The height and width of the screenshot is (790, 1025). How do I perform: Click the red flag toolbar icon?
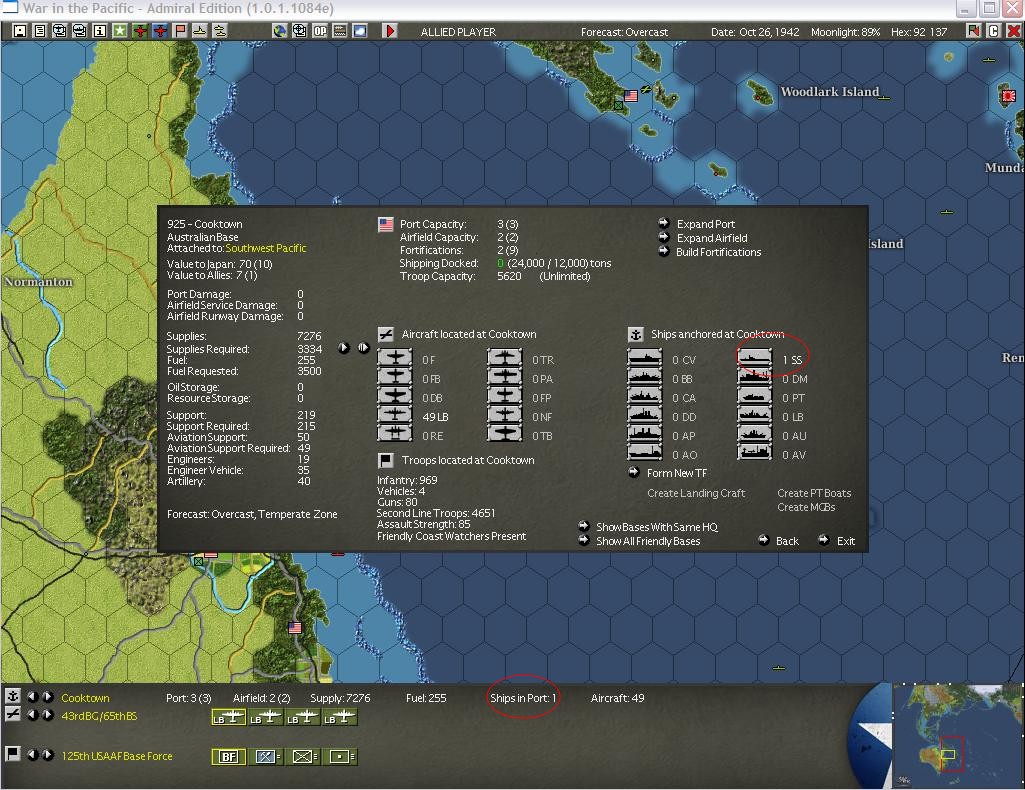tap(180, 31)
